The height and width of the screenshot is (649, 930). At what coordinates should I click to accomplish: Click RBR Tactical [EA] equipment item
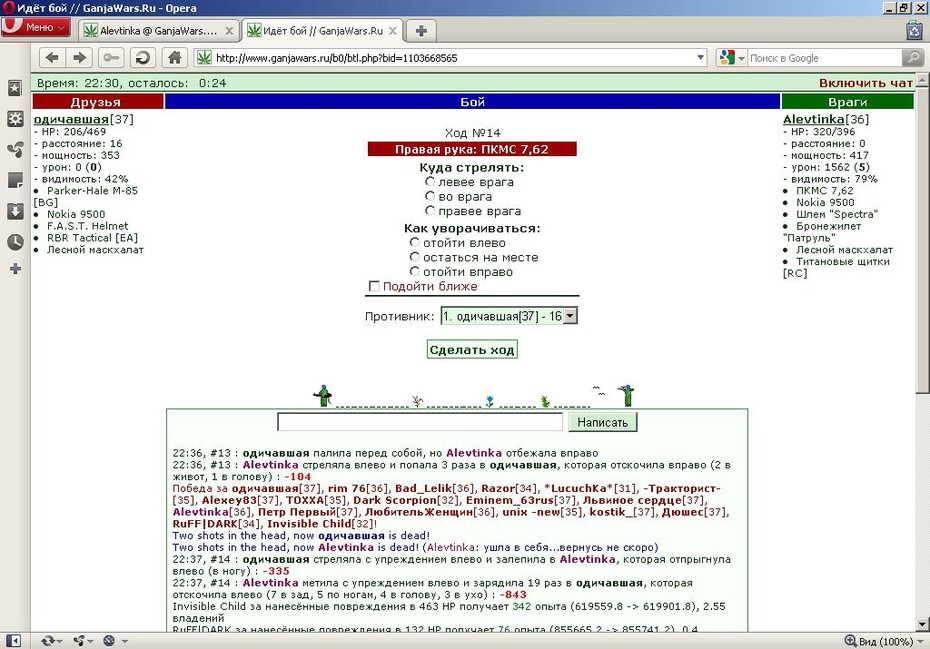(93, 238)
